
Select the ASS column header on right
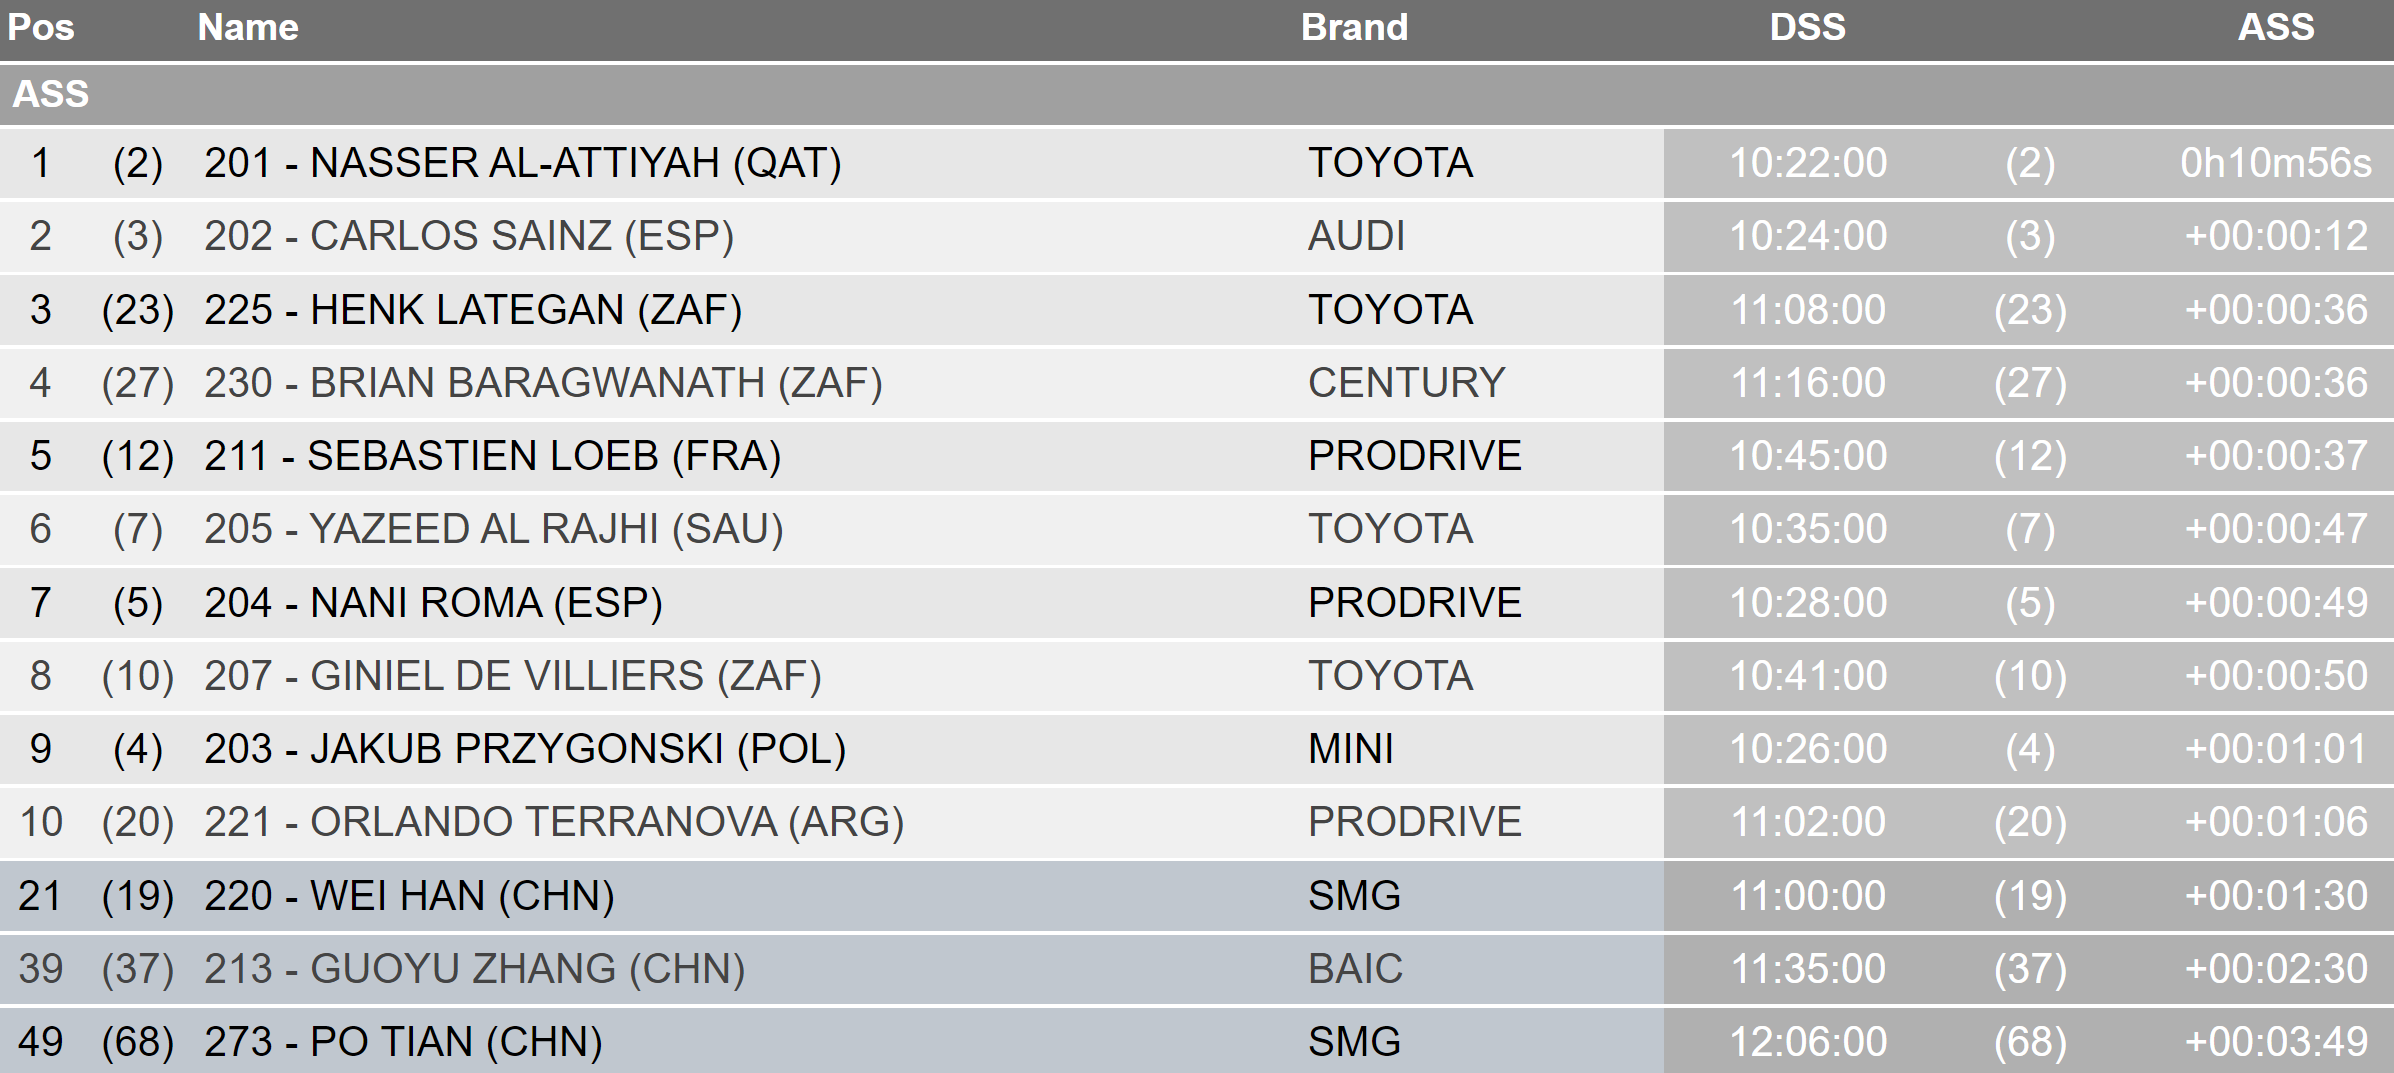pyautogui.click(x=2275, y=27)
